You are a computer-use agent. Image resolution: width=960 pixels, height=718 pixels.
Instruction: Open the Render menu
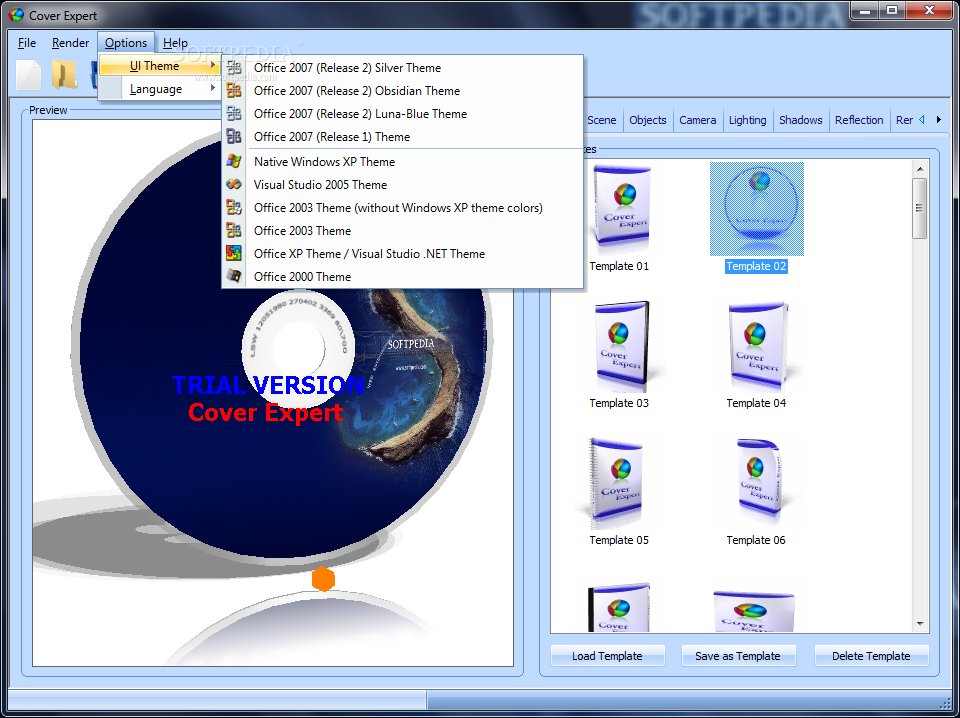(x=70, y=43)
